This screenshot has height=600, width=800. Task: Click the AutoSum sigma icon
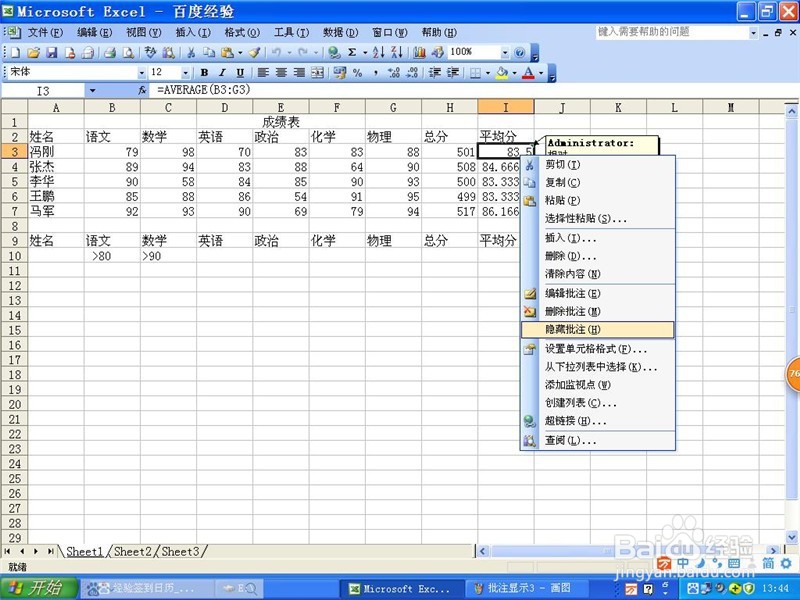352,53
